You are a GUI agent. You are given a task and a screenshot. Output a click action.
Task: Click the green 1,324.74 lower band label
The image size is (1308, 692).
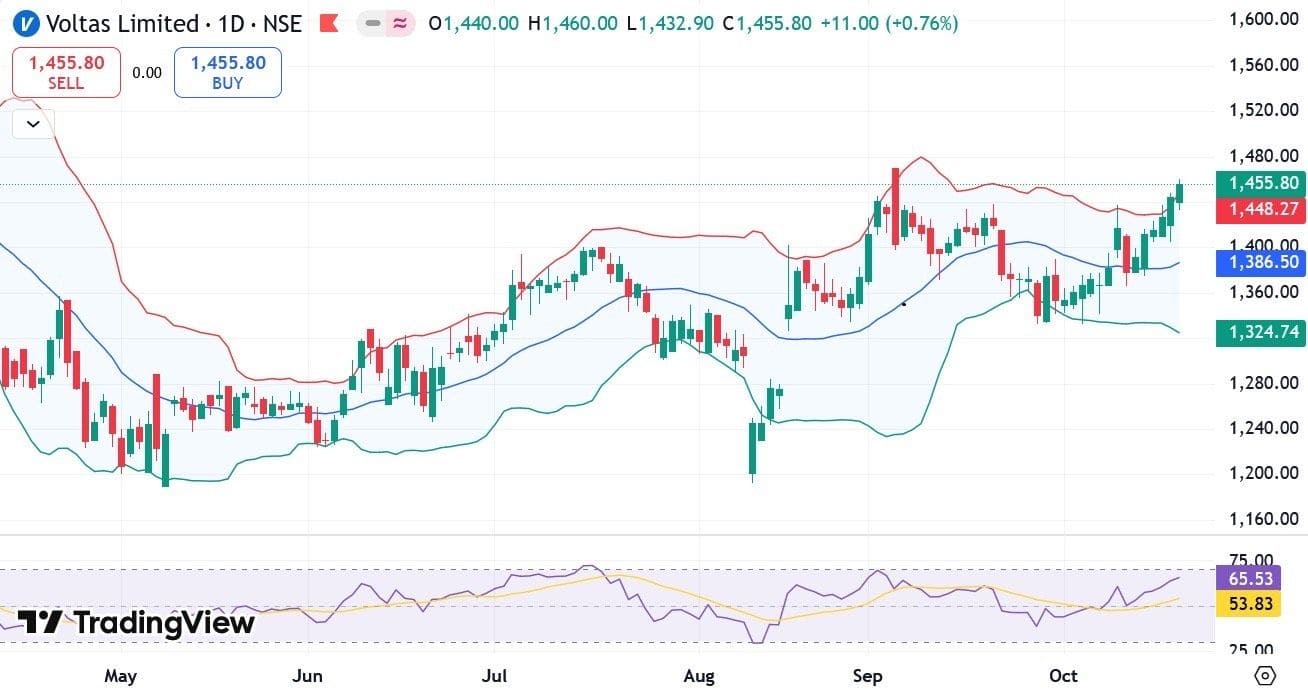[1260, 333]
